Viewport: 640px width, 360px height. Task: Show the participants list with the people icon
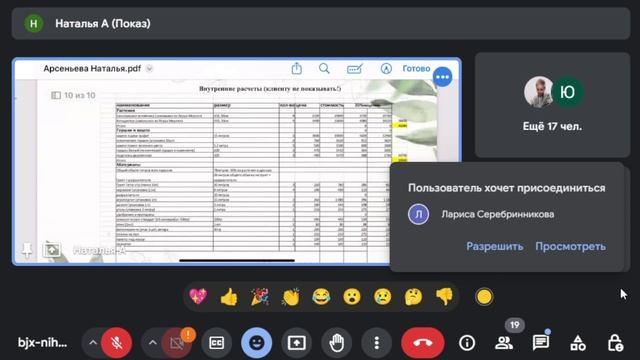[504, 343]
